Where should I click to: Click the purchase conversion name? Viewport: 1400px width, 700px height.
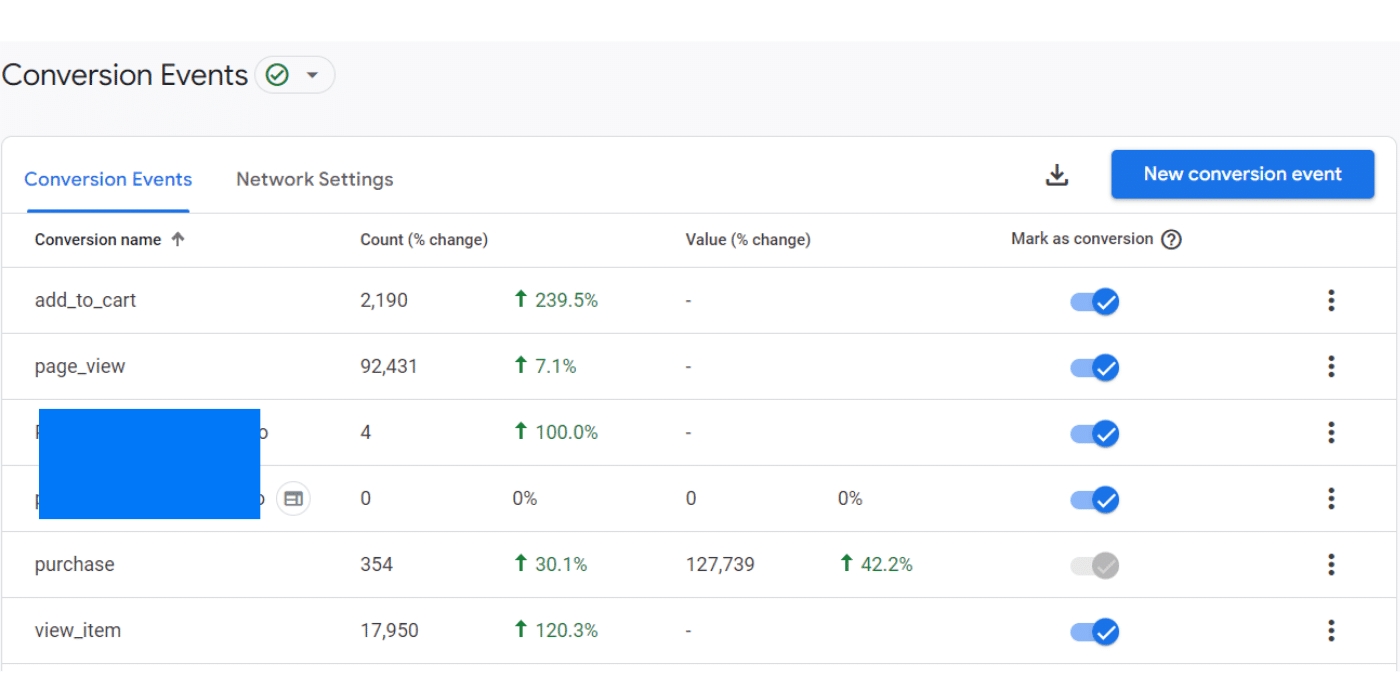click(75, 564)
